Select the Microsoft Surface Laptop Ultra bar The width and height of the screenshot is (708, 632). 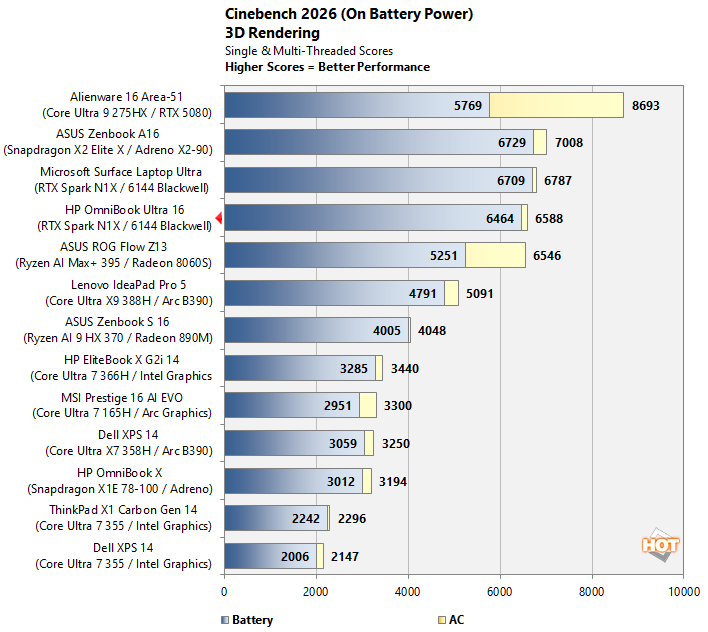pyautogui.click(x=378, y=180)
